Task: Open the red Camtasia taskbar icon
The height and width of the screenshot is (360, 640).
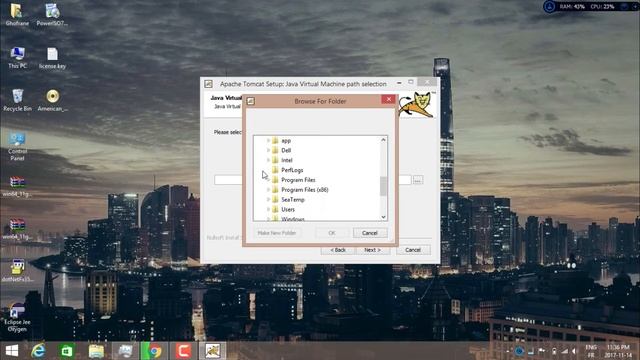Action: tap(183, 351)
